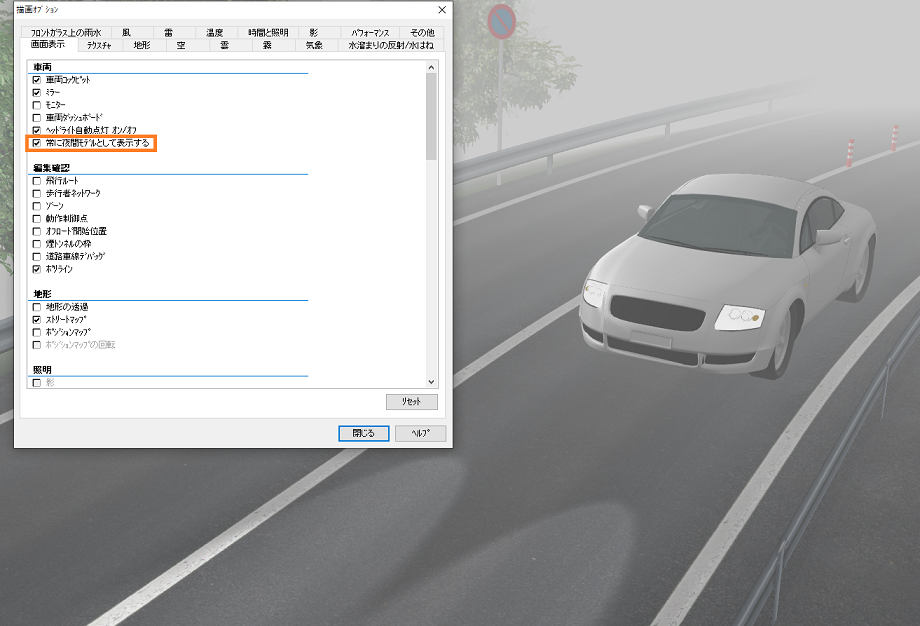Viewport: 920px width, 626px height.
Task: Click the 車両 section heading
Action: 42,67
